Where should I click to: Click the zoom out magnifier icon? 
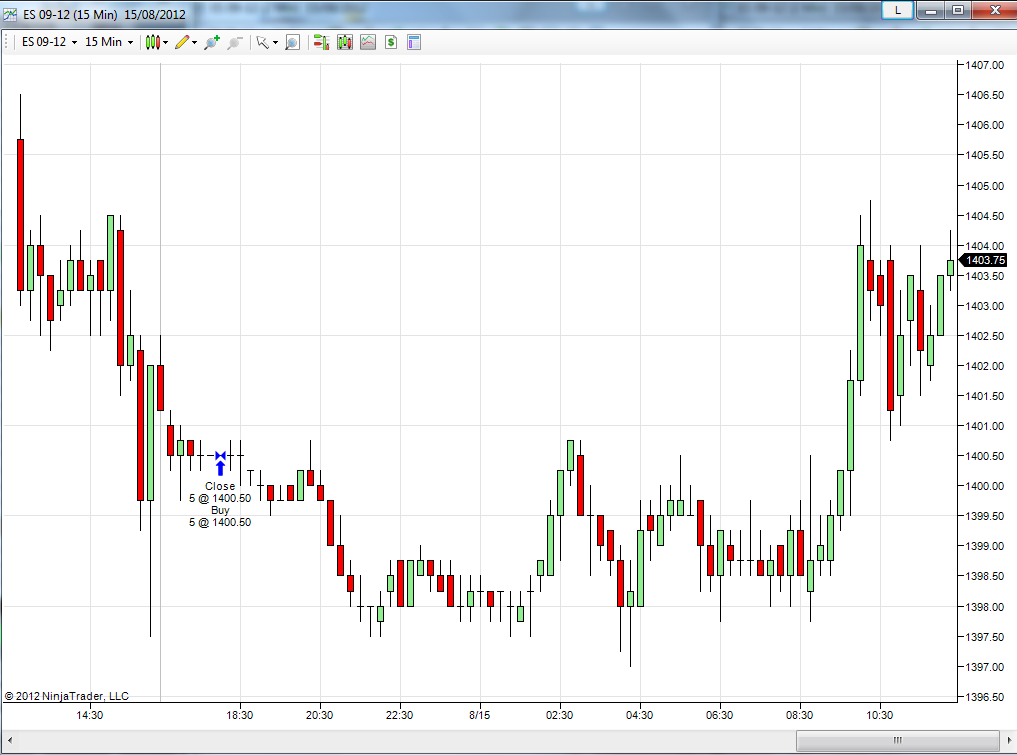tap(234, 43)
